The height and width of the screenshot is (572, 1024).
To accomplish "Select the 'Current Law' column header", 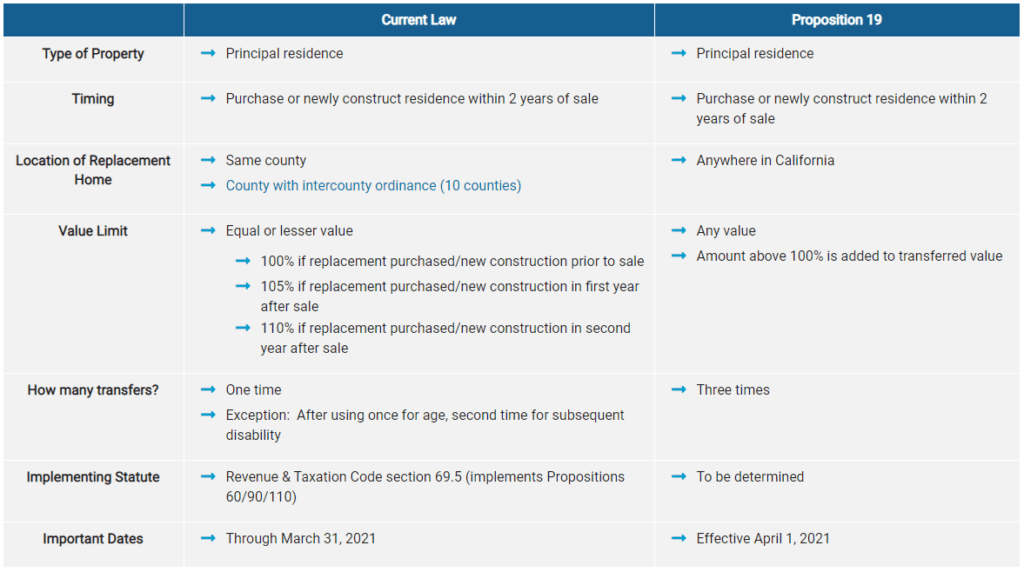I will pyautogui.click(x=419, y=20).
